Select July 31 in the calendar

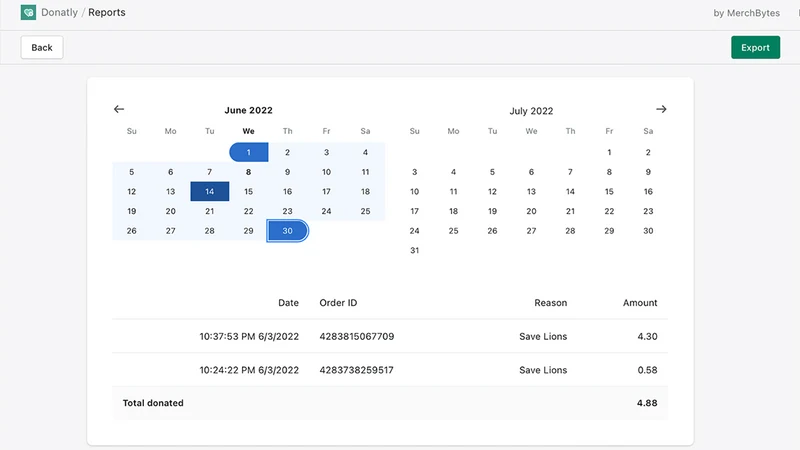point(414,250)
